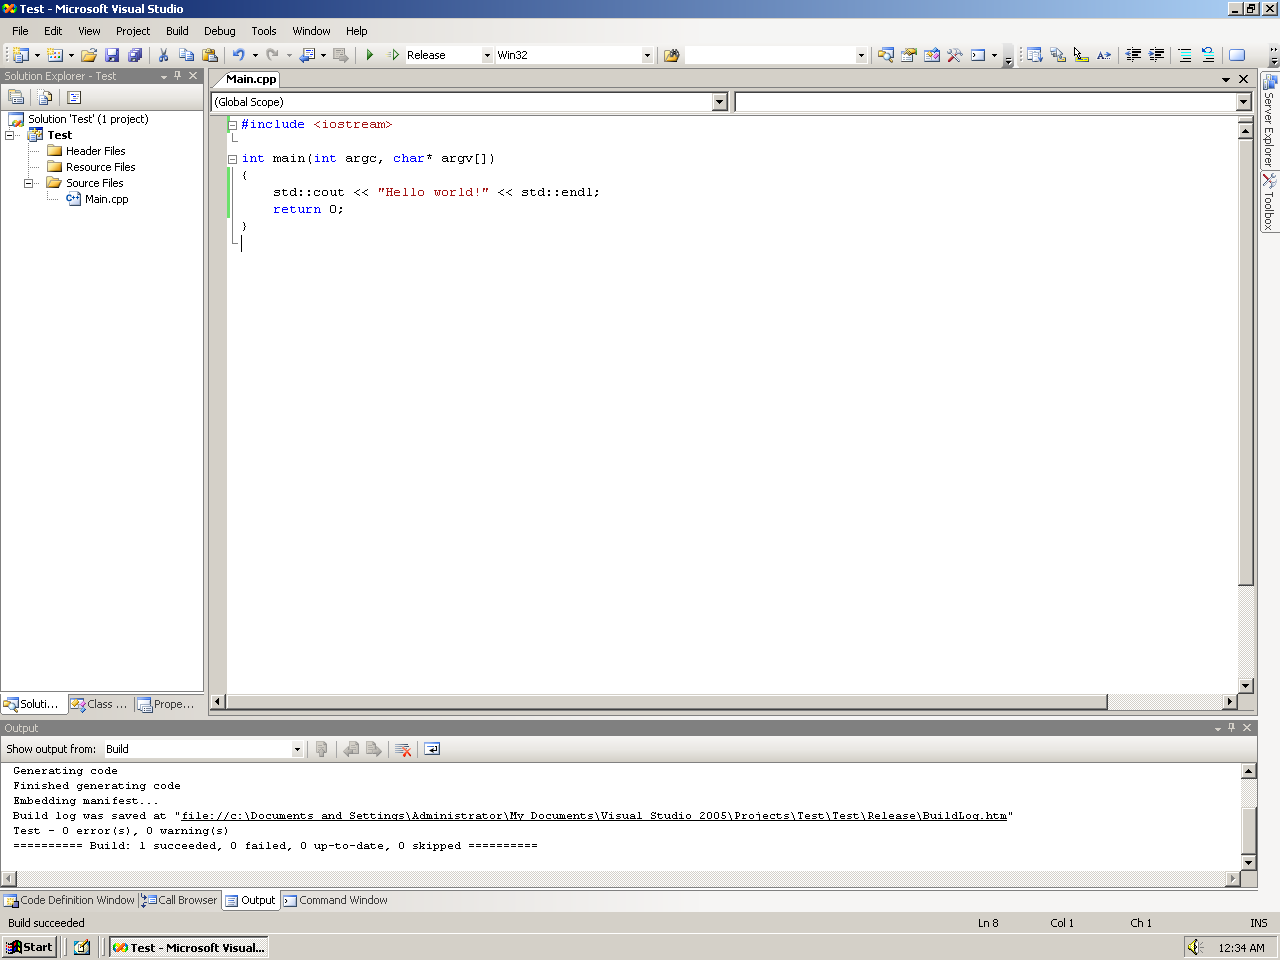Viewport: 1280px width, 960px height.
Task: Uncomment the selected lines icon
Action: point(1208,55)
